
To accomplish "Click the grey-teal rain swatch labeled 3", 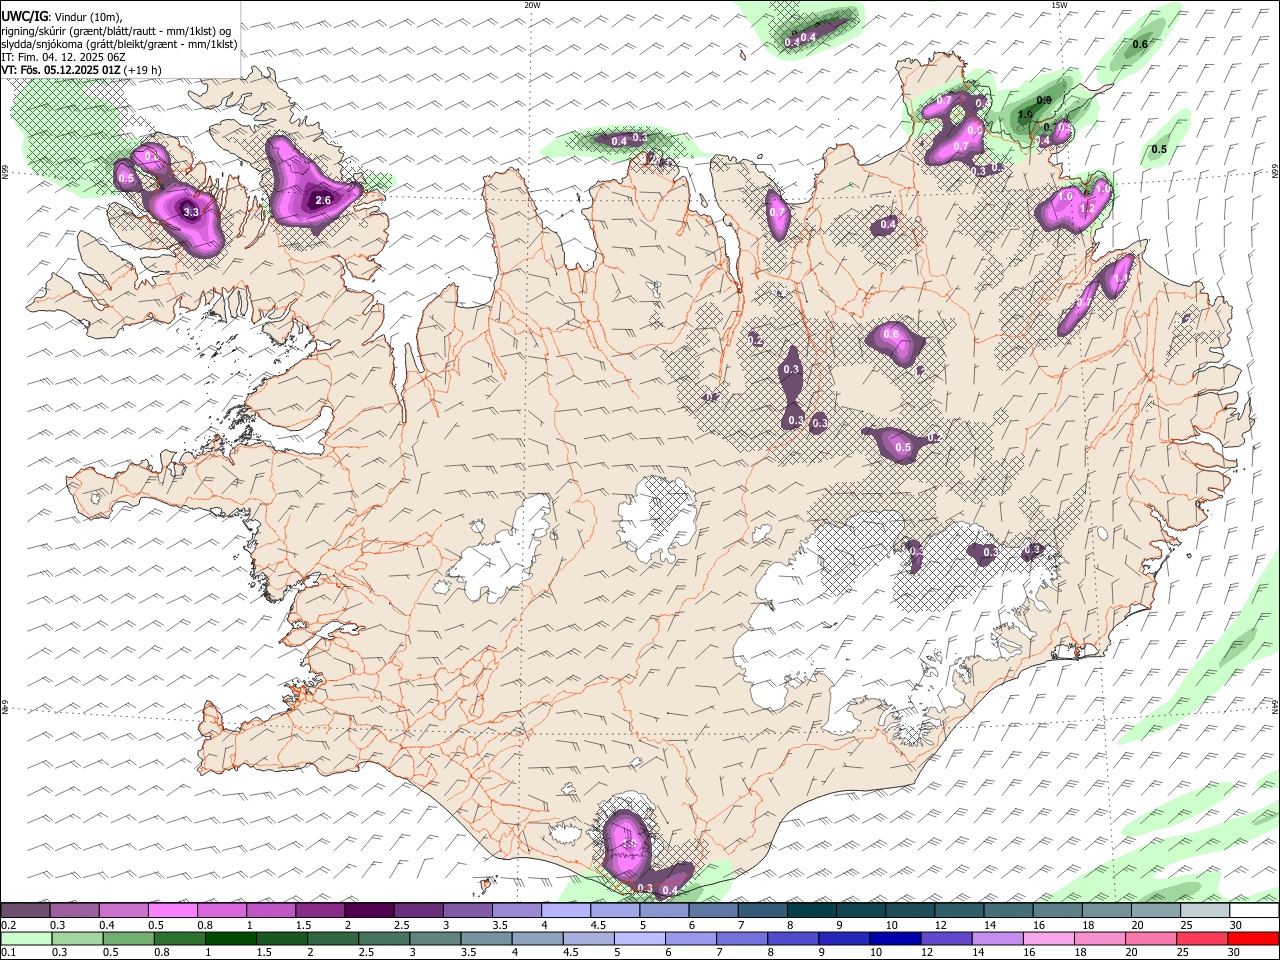I will pyautogui.click(x=433, y=938).
